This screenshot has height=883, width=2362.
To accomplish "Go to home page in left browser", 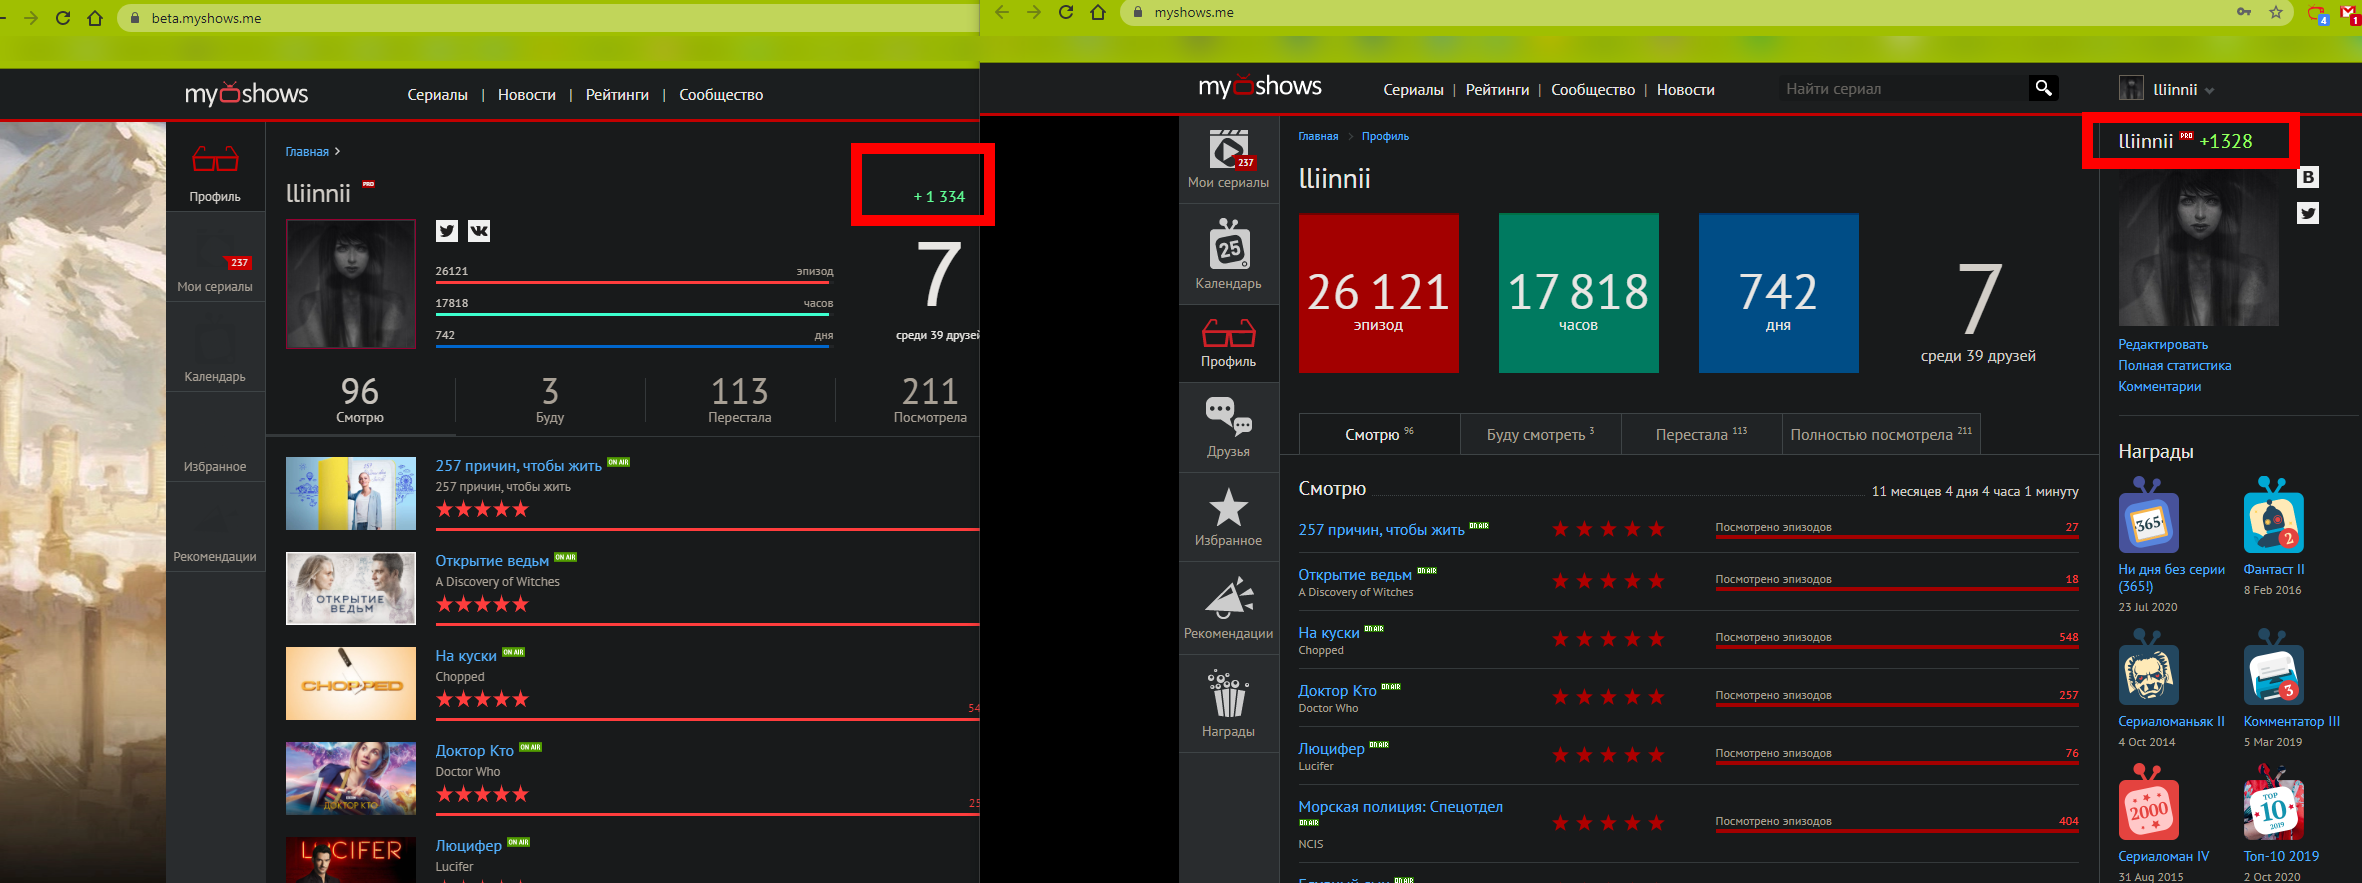I will coord(95,18).
